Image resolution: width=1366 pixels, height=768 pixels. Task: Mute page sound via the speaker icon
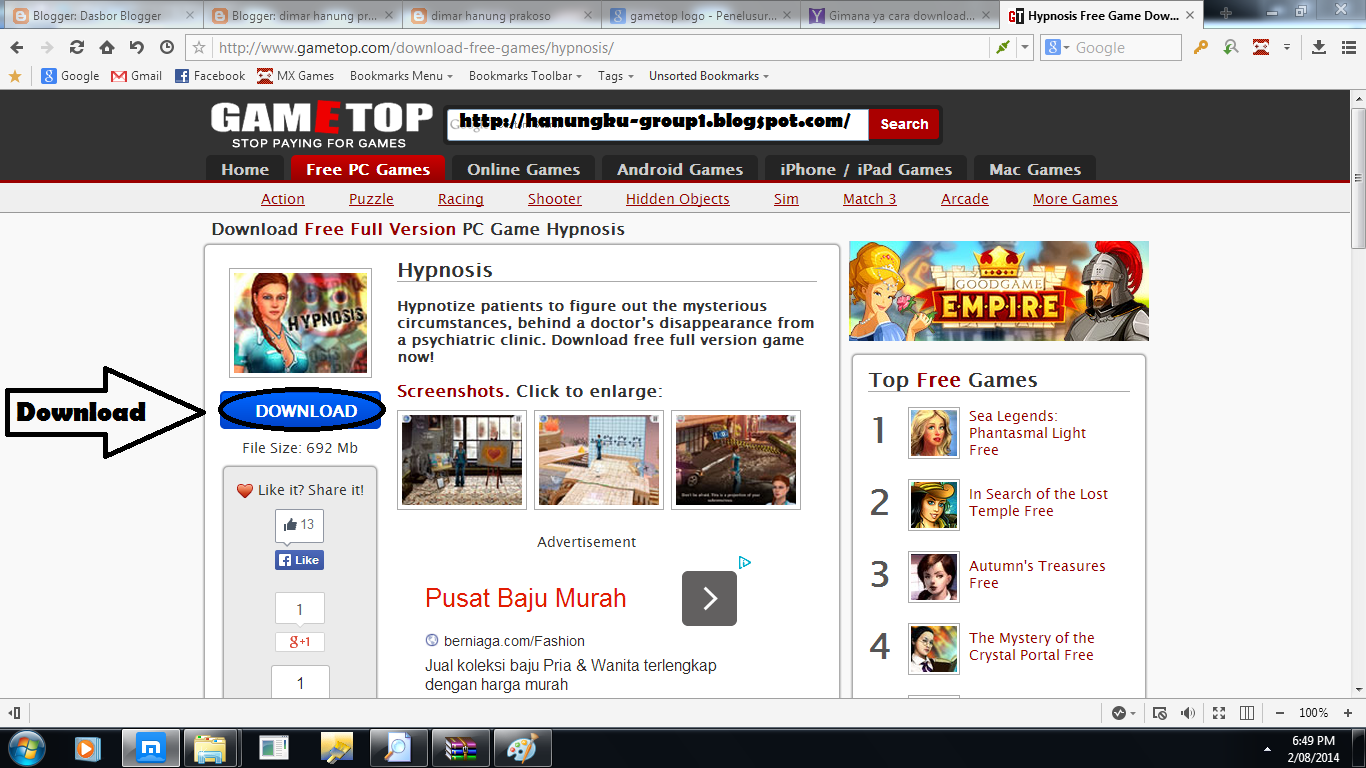pyautogui.click(x=1188, y=713)
